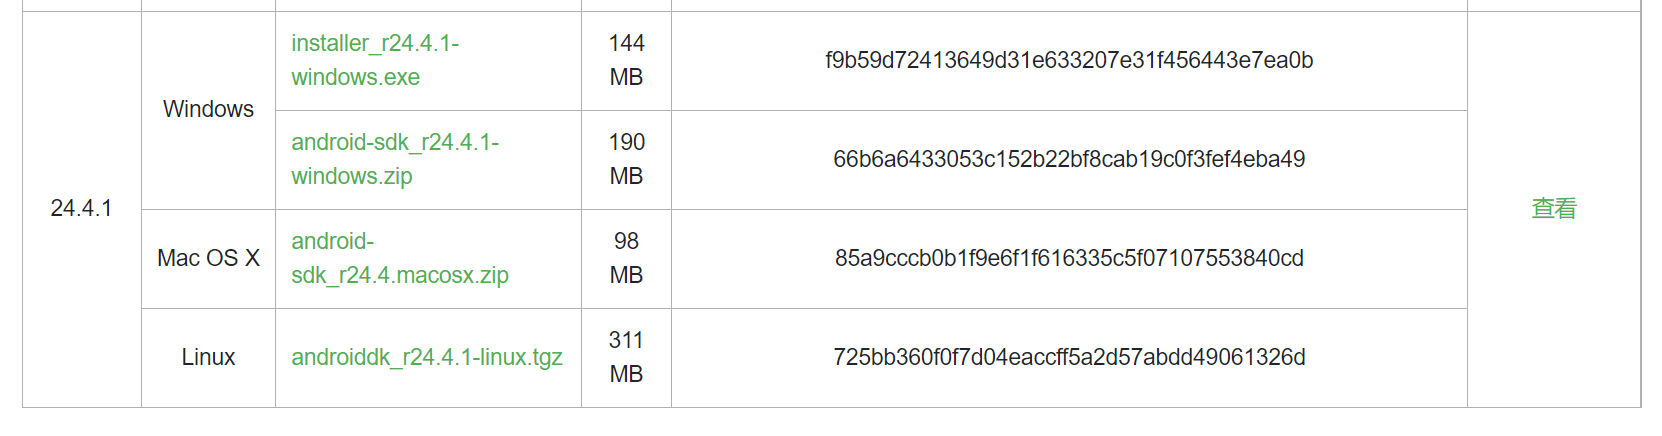Click the Windows platform cell
The image size is (1662, 436).
pyautogui.click(x=208, y=109)
